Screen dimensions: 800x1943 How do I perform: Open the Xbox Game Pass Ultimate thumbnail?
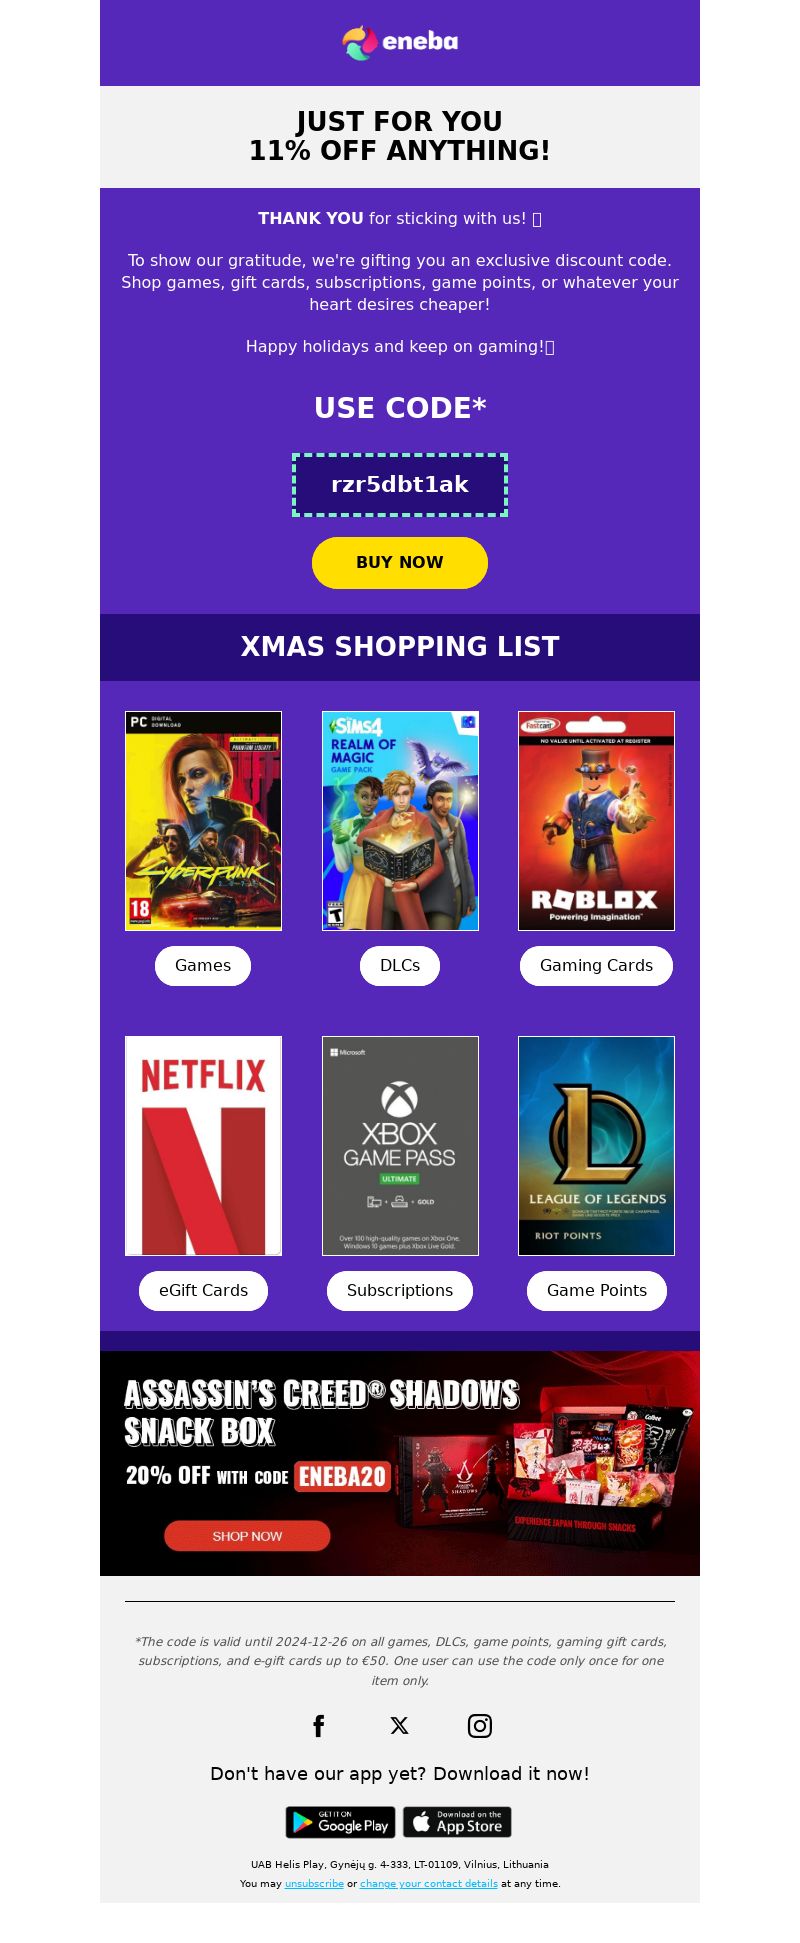click(x=400, y=1146)
